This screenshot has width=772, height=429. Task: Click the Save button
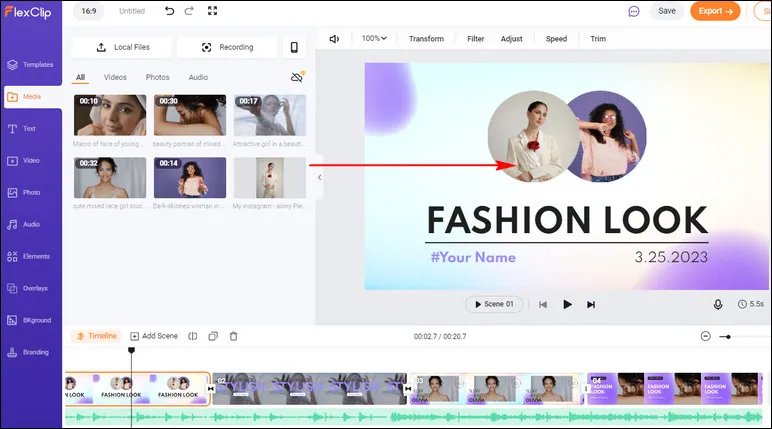pos(667,11)
